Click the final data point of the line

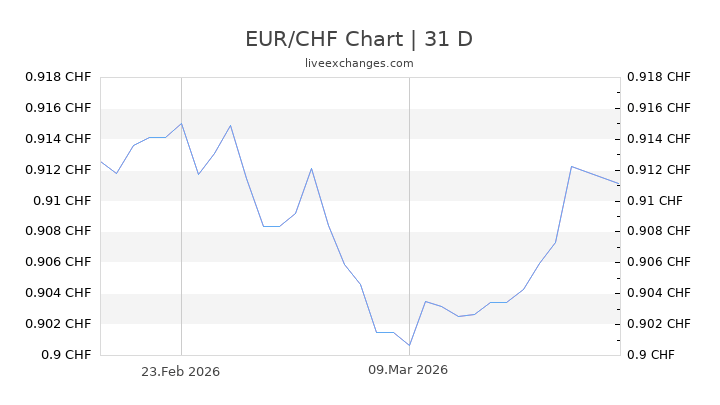tap(619, 184)
